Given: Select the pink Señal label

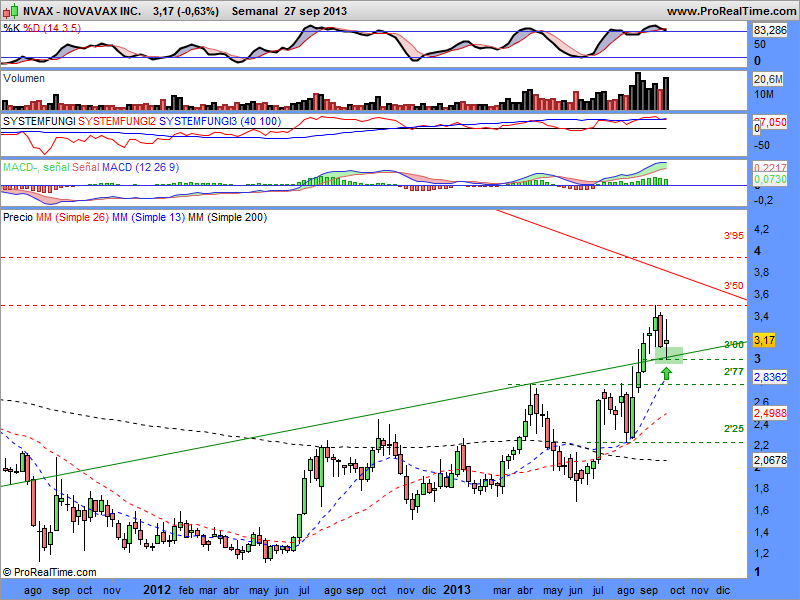Looking at the screenshot, I should (86, 167).
